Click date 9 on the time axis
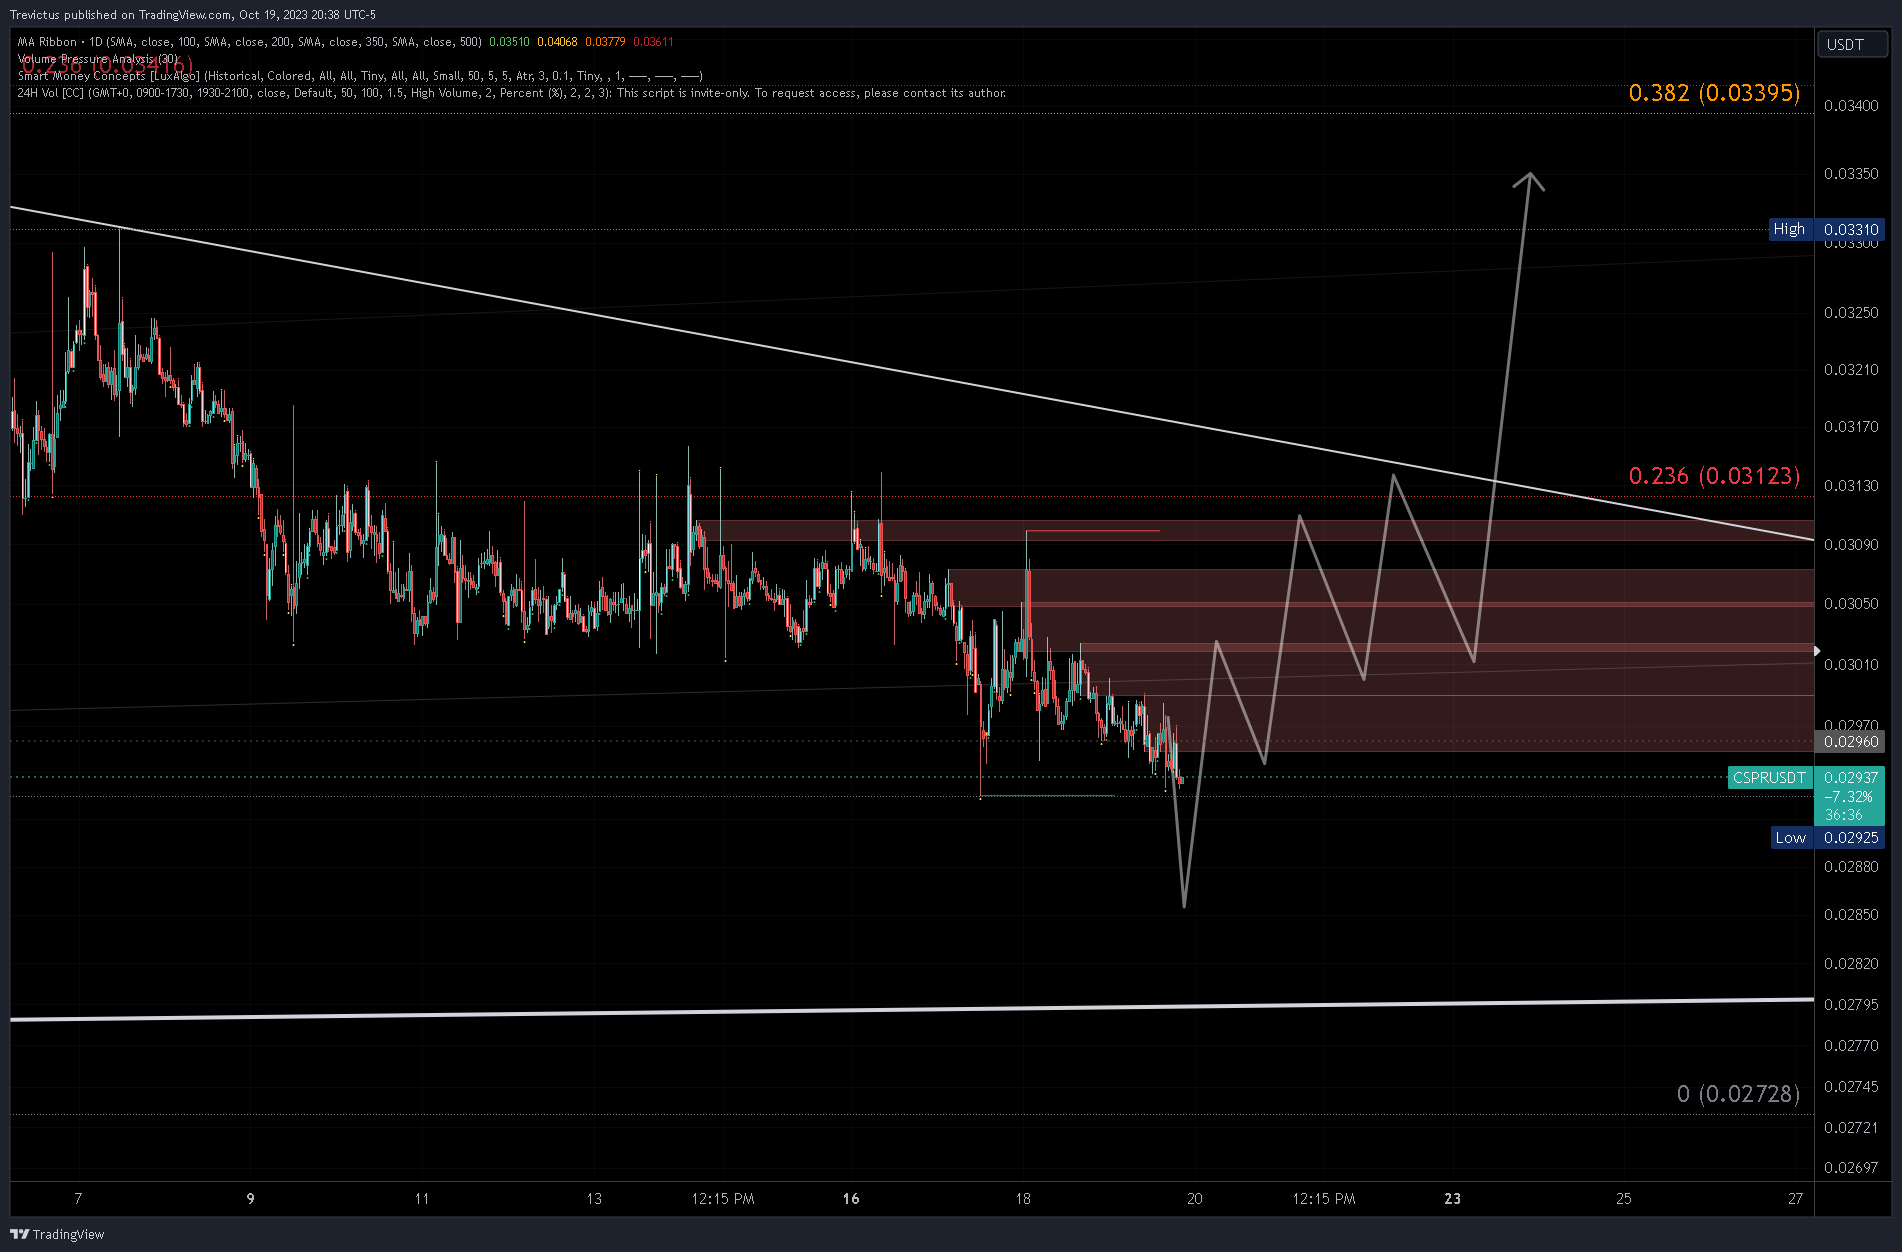This screenshot has width=1902, height=1252. point(250,1199)
